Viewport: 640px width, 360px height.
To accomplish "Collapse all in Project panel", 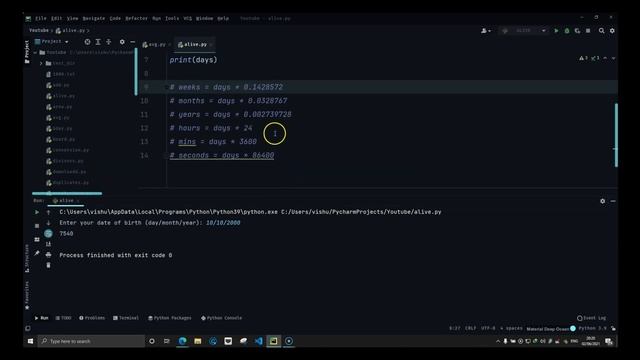I will pyautogui.click(x=109, y=42).
